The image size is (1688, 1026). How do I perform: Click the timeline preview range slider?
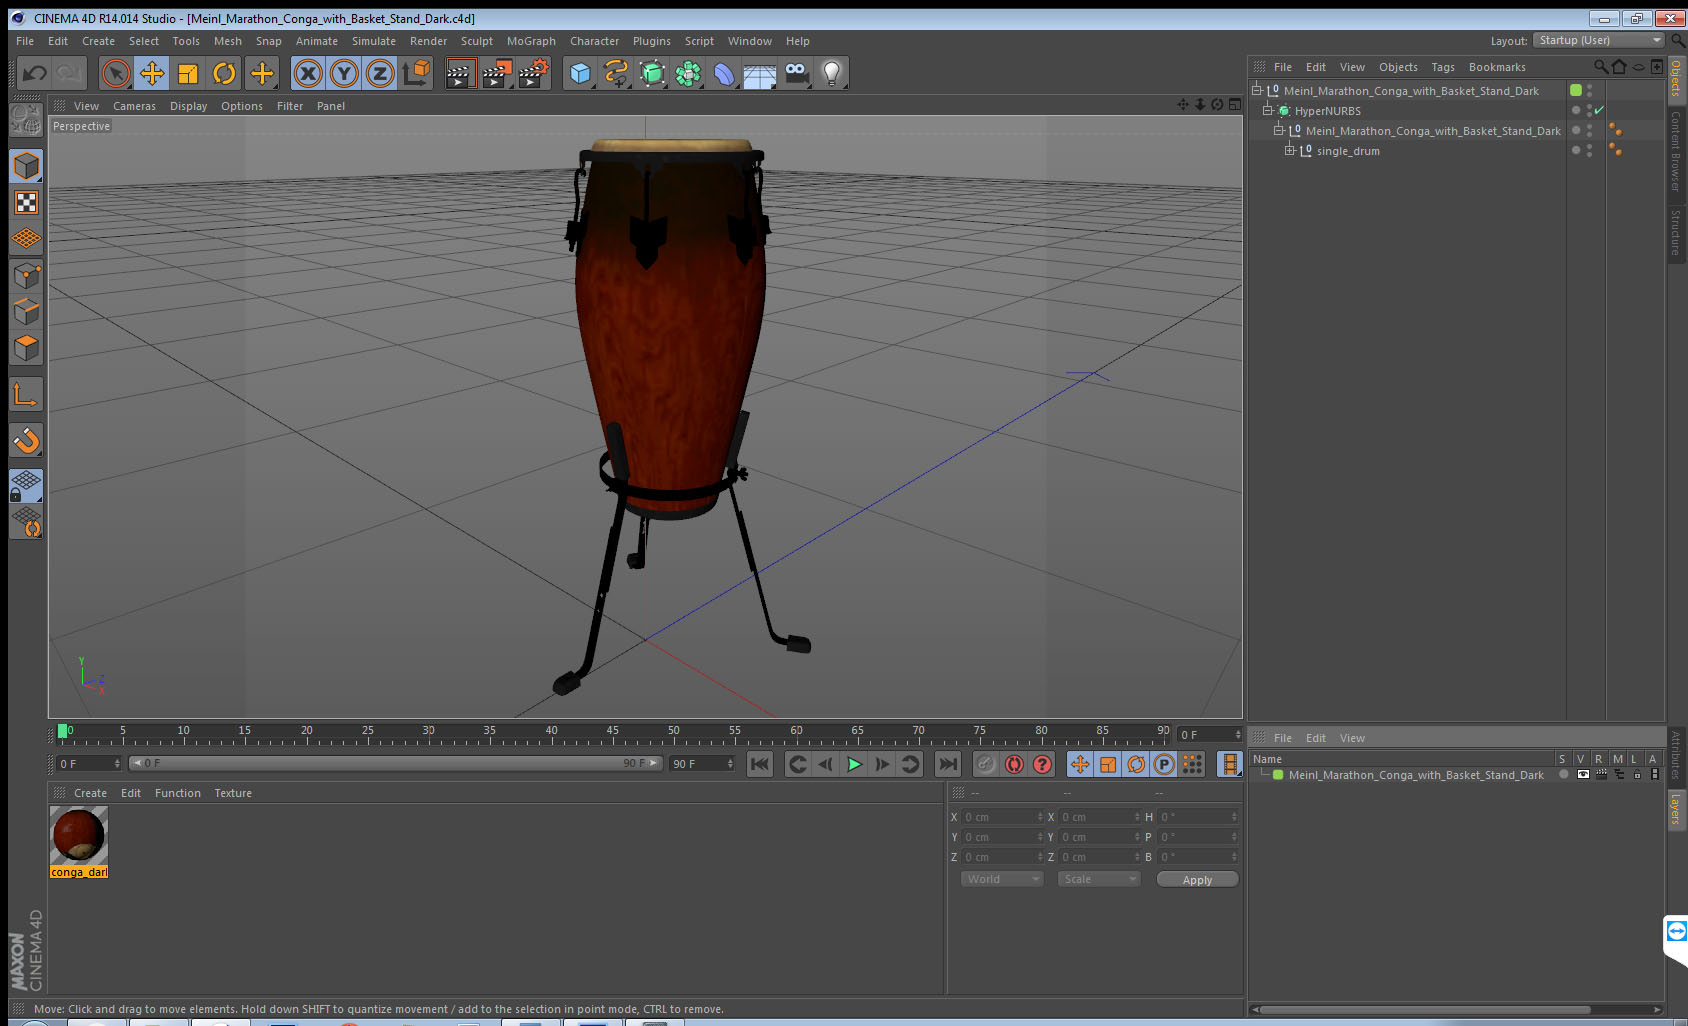pyautogui.click(x=395, y=763)
